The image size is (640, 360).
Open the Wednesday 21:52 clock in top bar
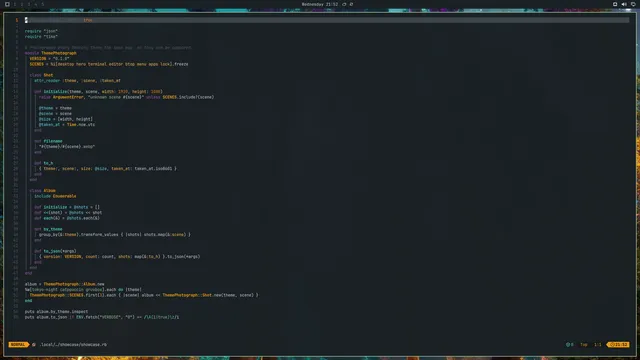320,4
